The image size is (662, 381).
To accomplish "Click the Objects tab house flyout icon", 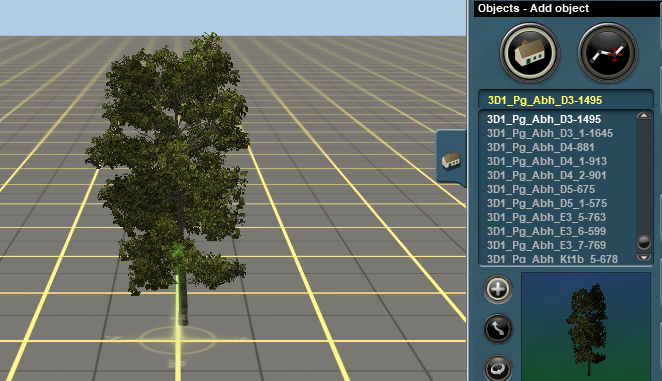I will pyautogui.click(x=451, y=160).
